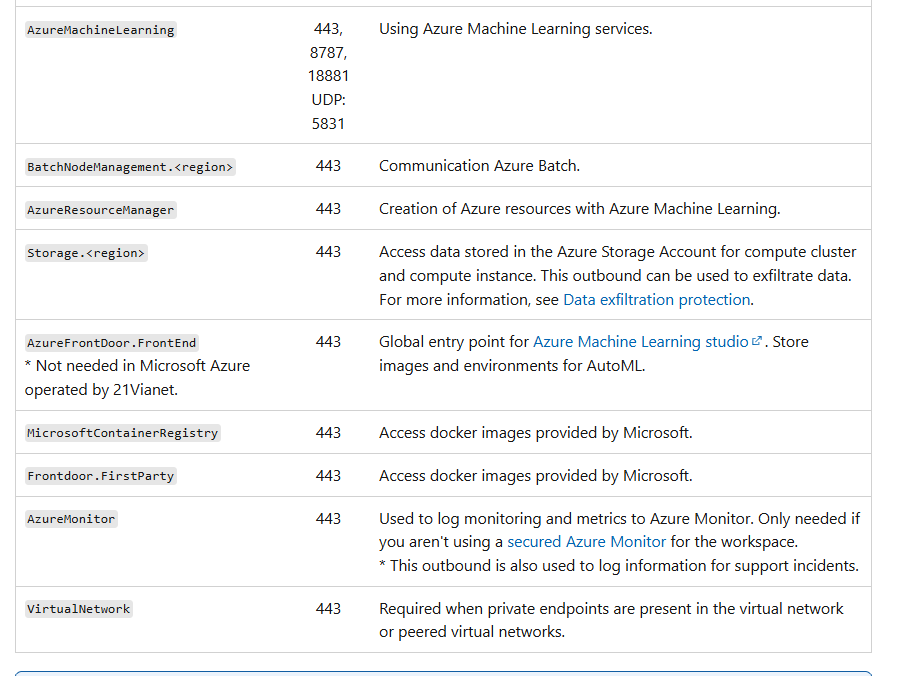Open the Azure Machine Learning studio link
918x676 pixels.
pos(640,342)
